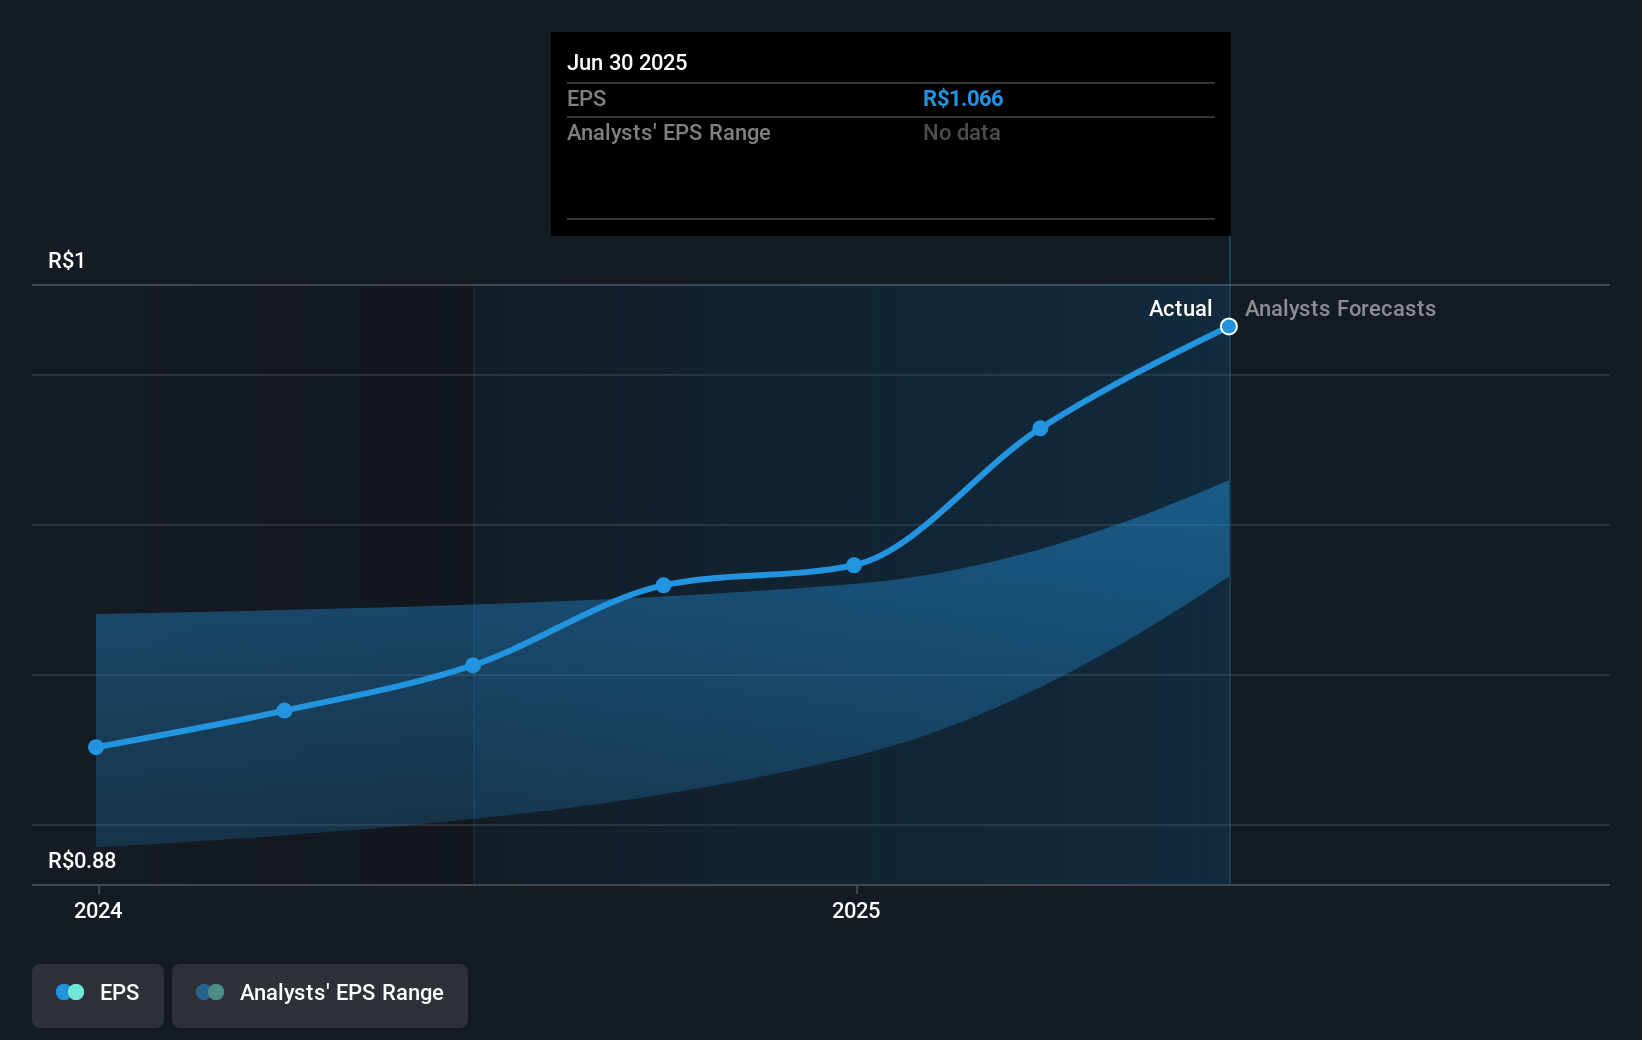This screenshot has height=1040, width=1642.
Task: Switch to the Actual section of the chart
Action: 1180,308
